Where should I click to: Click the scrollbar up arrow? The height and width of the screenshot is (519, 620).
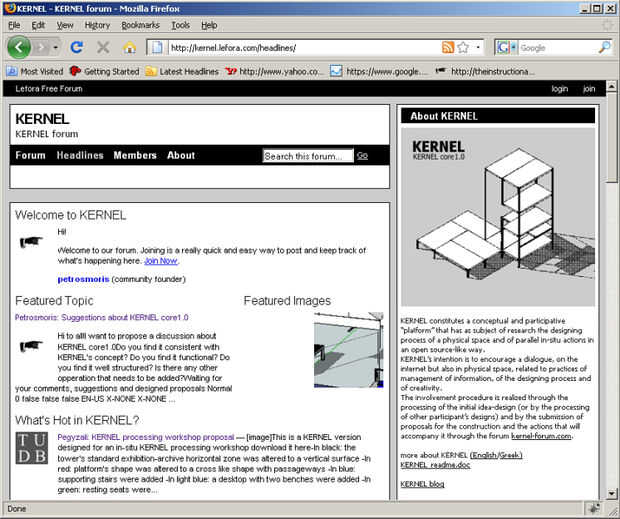point(611,86)
